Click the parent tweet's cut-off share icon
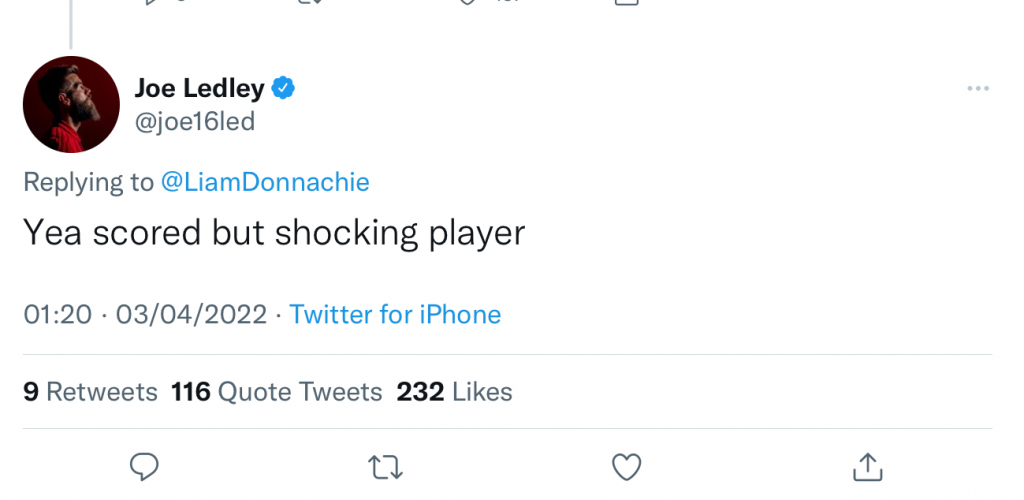 626,2
